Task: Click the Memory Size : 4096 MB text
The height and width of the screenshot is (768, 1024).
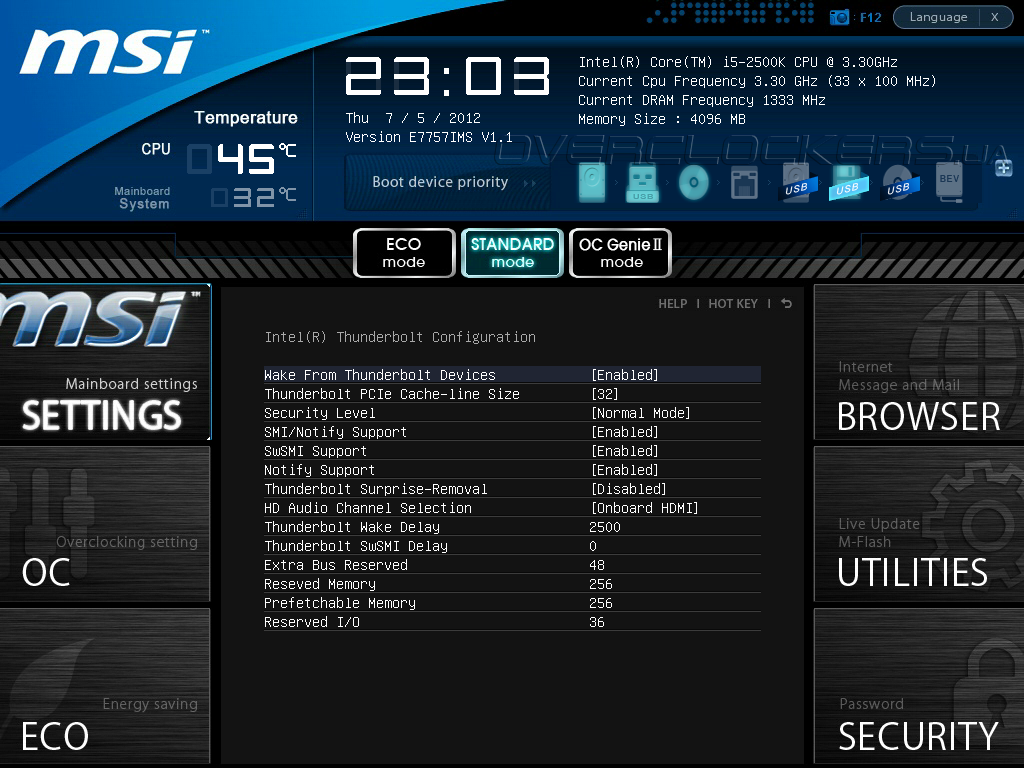Action: pos(662,119)
